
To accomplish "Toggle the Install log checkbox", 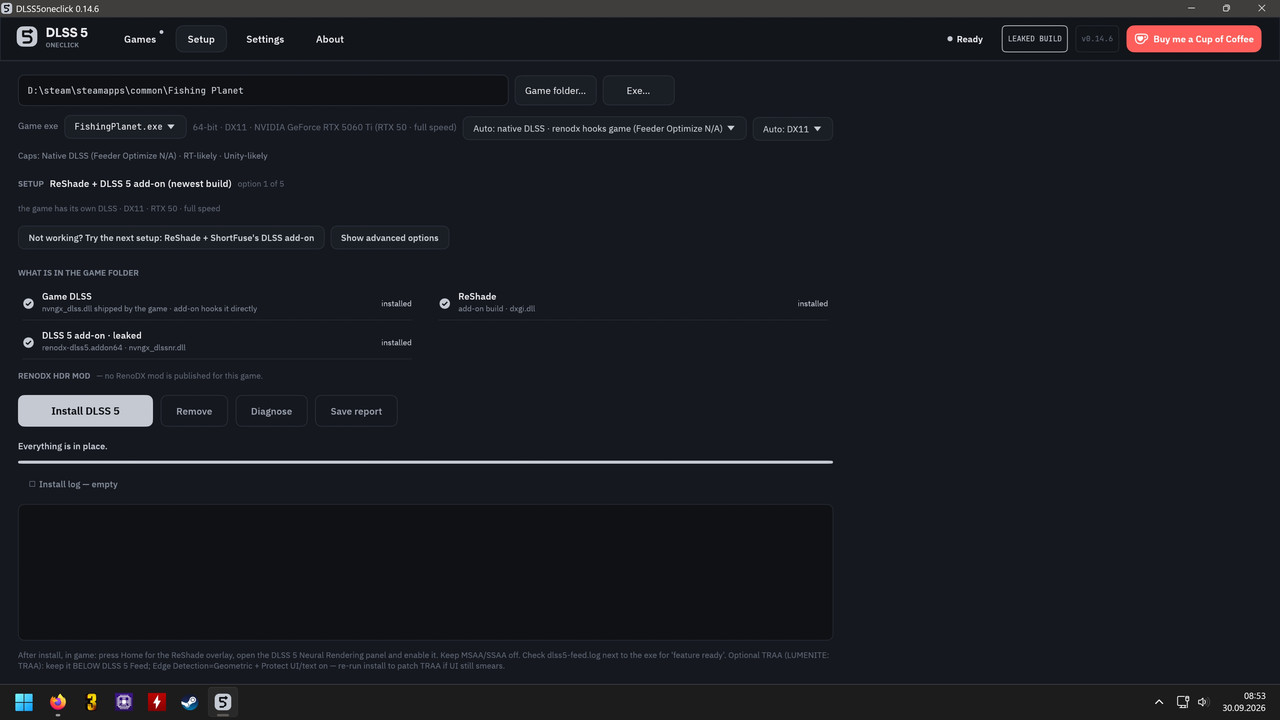I will coord(32,484).
